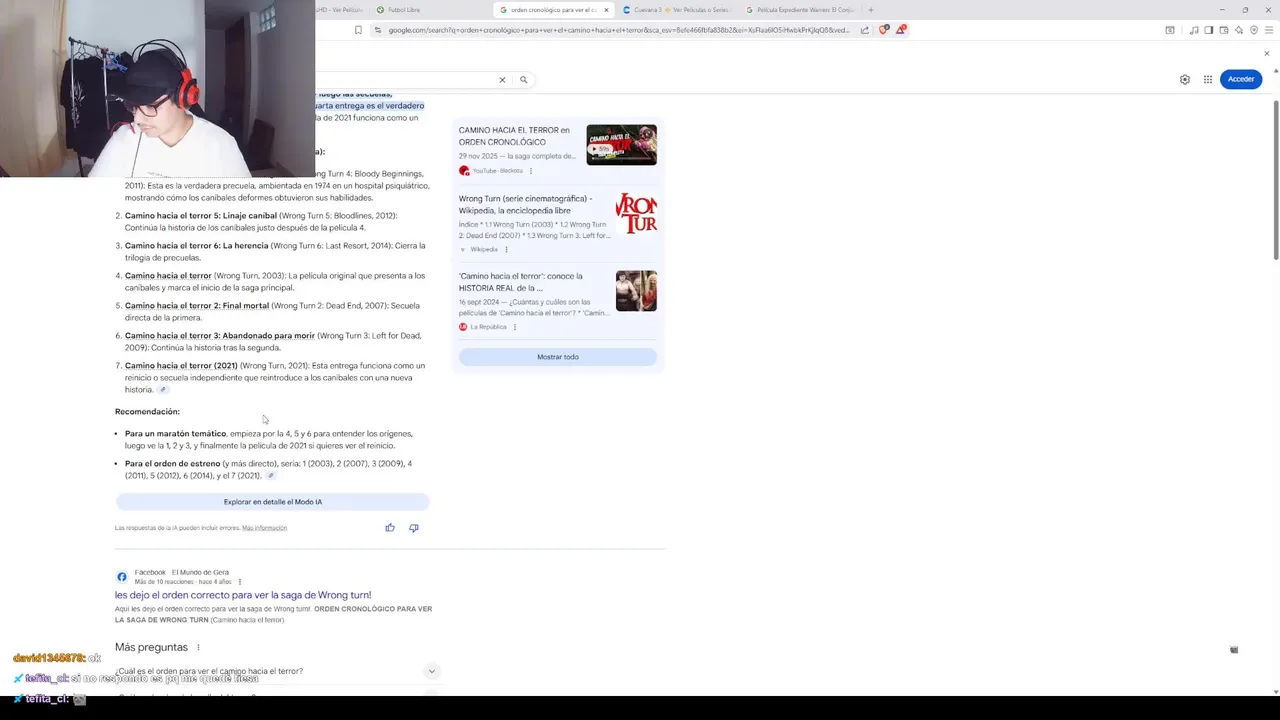Click 'Camino hacia el terror 5: Linaje caníbal' link
This screenshot has width=1280, height=720.
coord(201,216)
